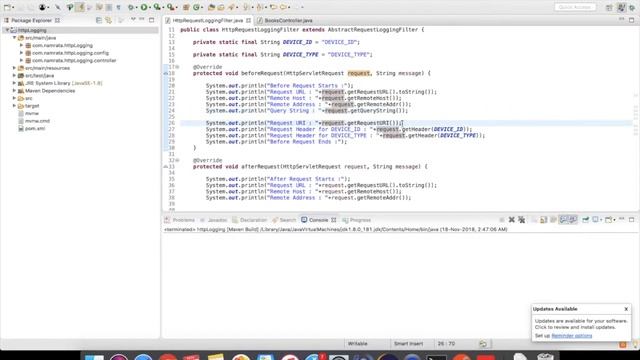This screenshot has height=360, width=640.
Task: Expand the src/test/java folder
Action: click(x=14, y=76)
